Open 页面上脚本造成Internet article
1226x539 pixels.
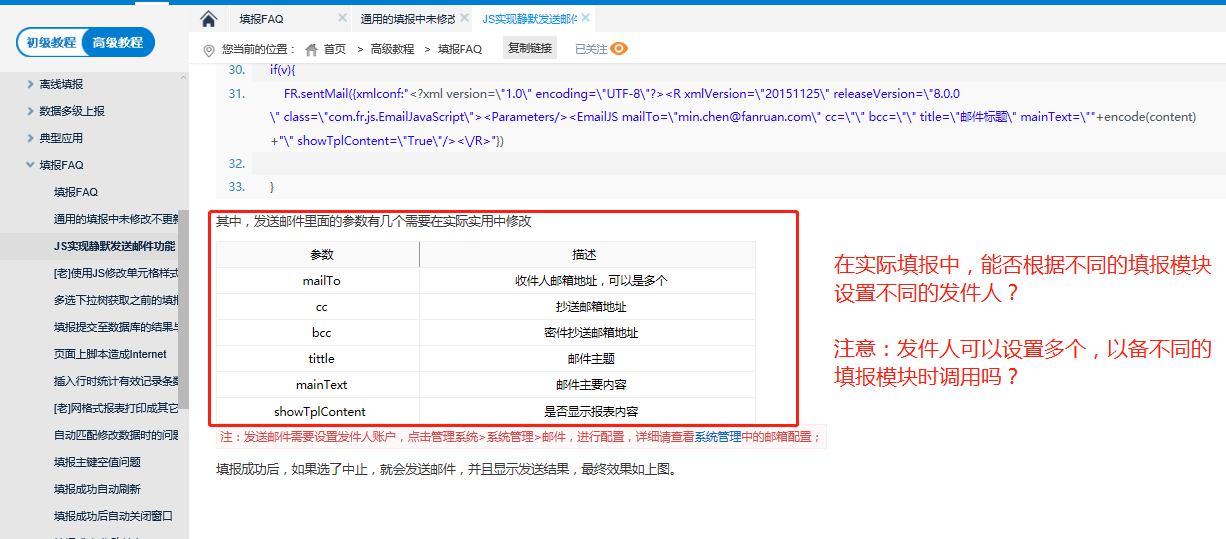[111, 354]
